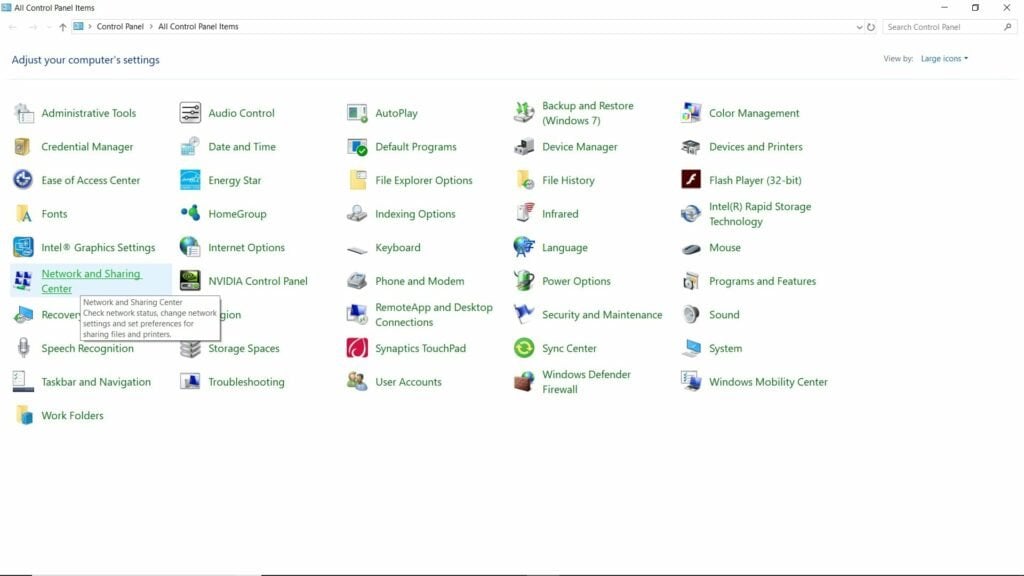This screenshot has height=576, width=1024.
Task: Open the Troubleshooting link
Action: 246,381
